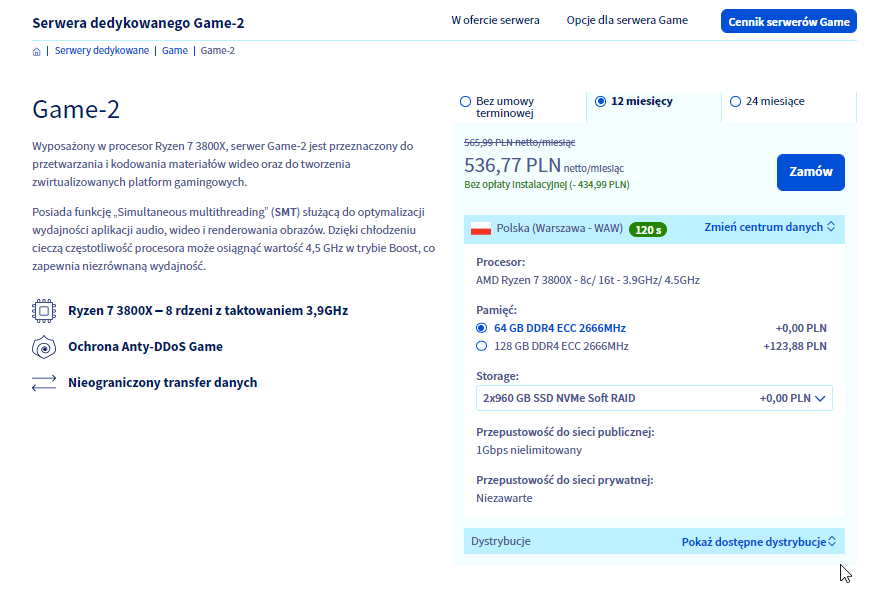The height and width of the screenshot is (599, 887).
Task: Click the CPU chip icon beside Ryzen 7 3800X
Action: [44, 311]
